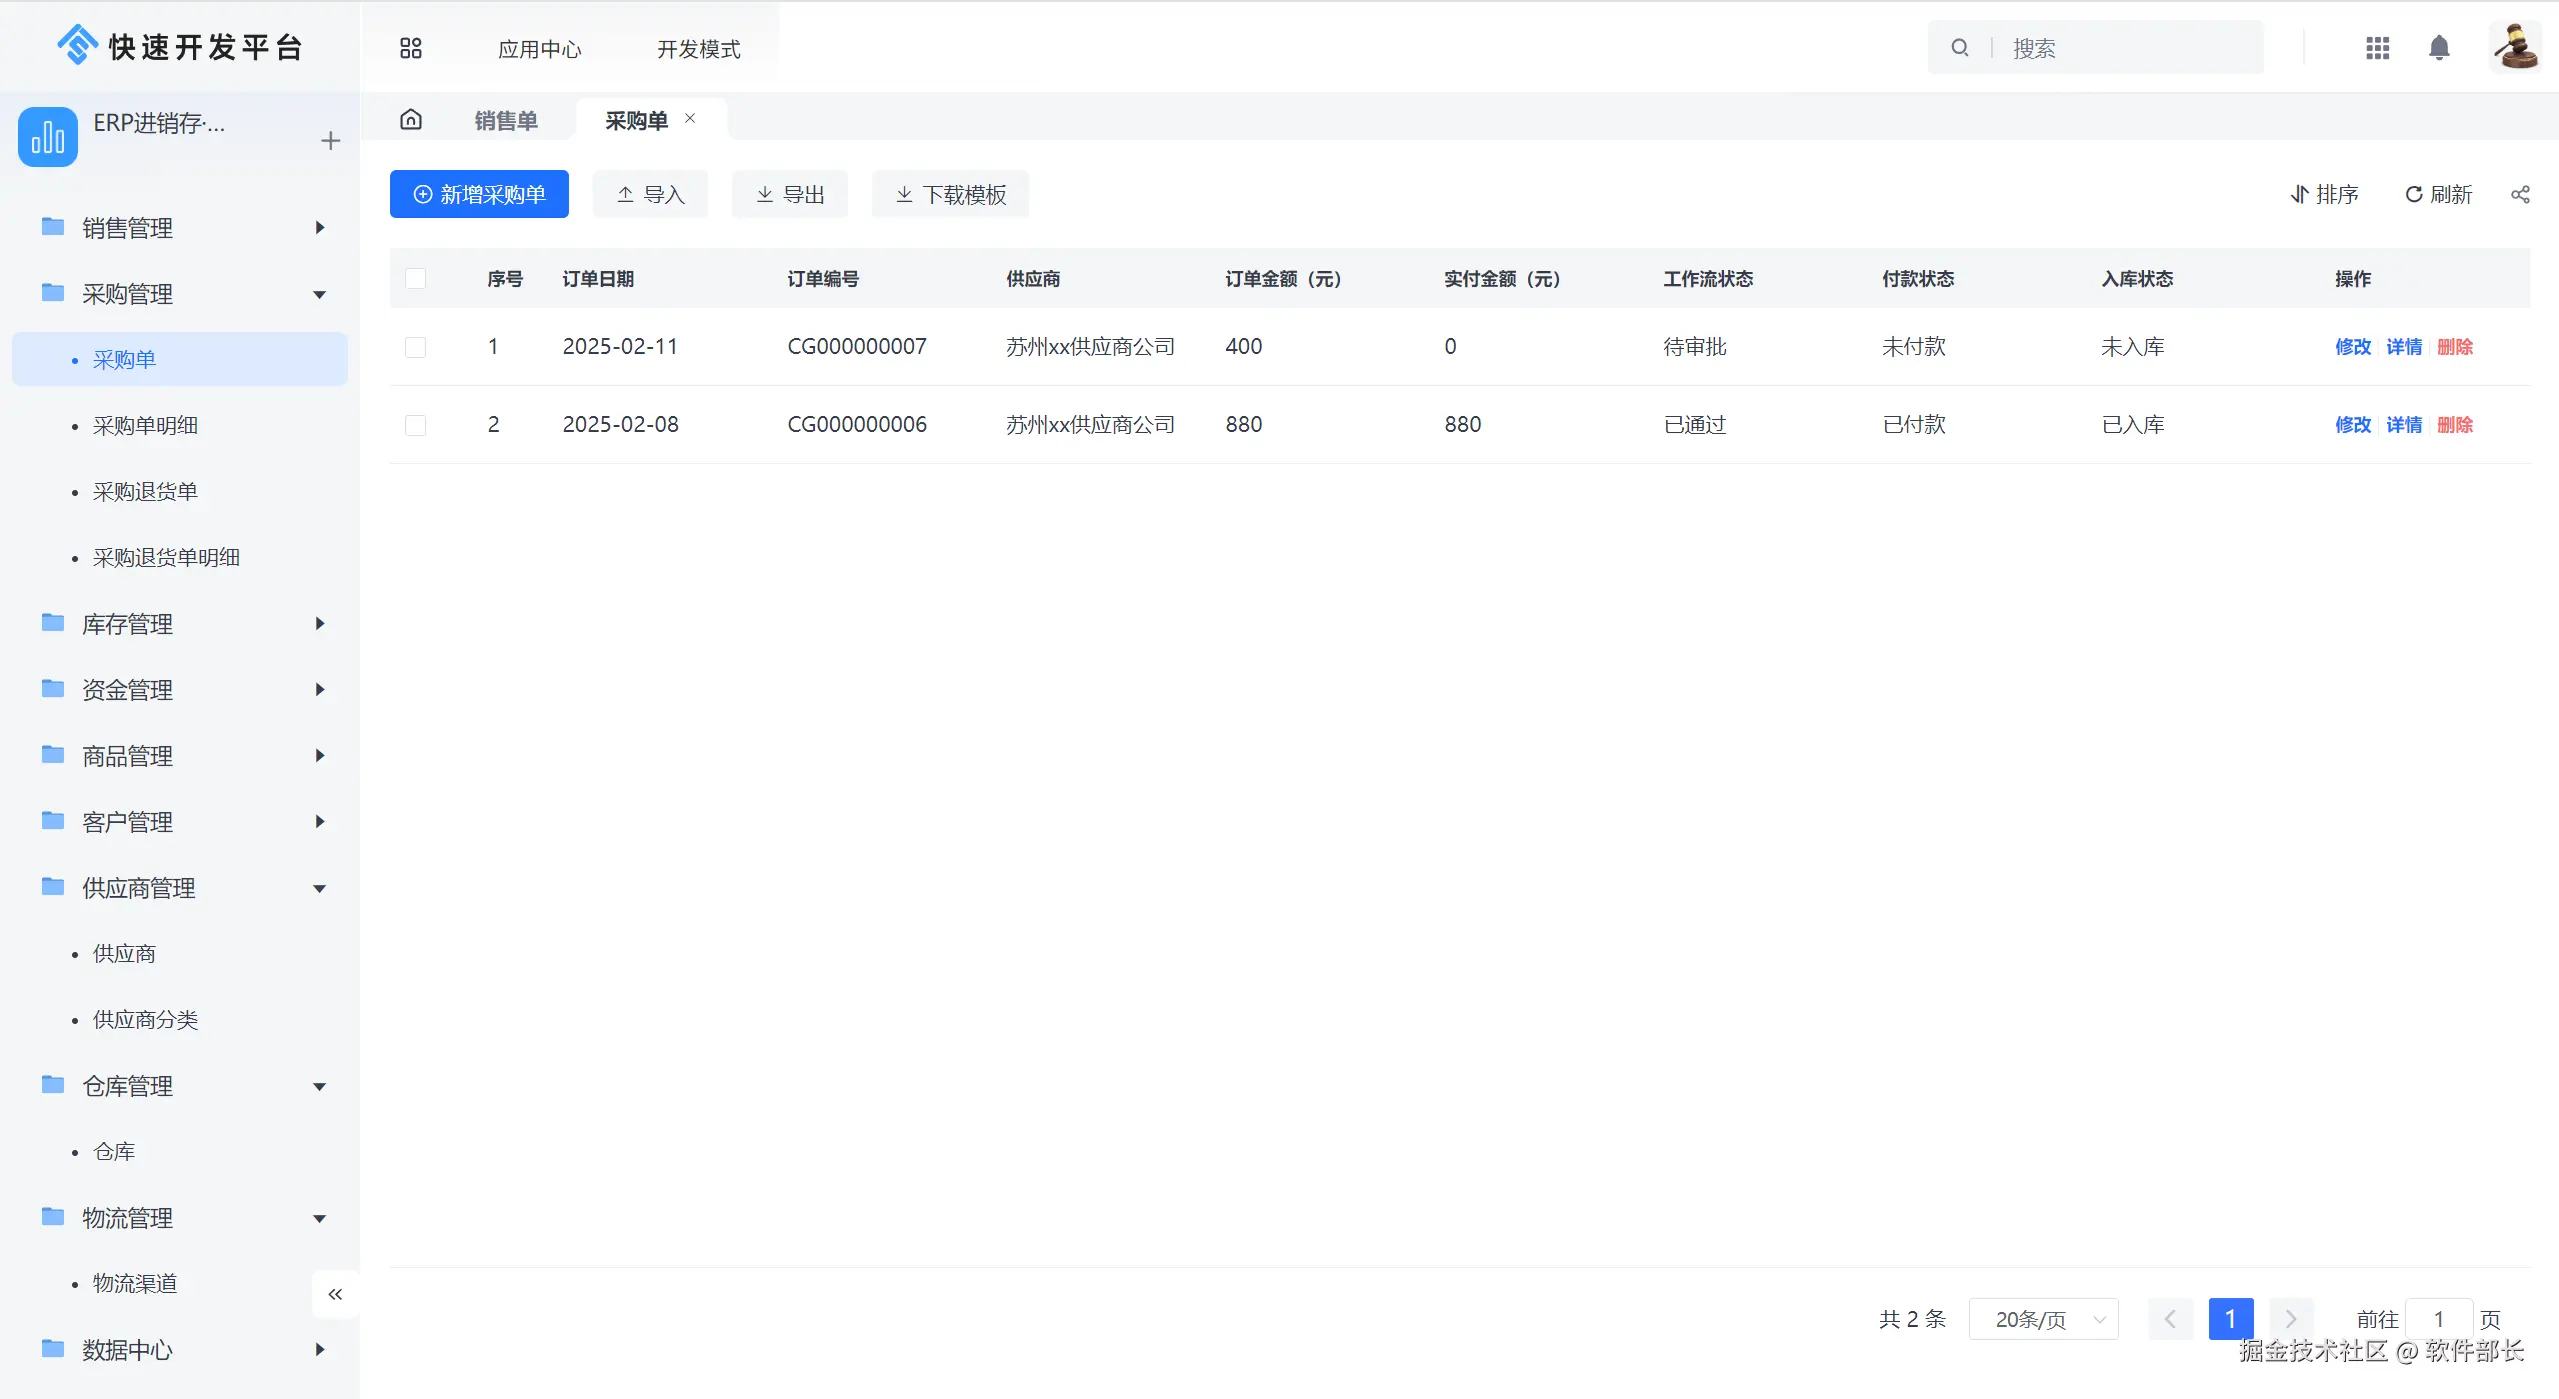Screen dimensions: 2559x1399
Task: Check the row for order CG000000007
Action: click(415, 347)
